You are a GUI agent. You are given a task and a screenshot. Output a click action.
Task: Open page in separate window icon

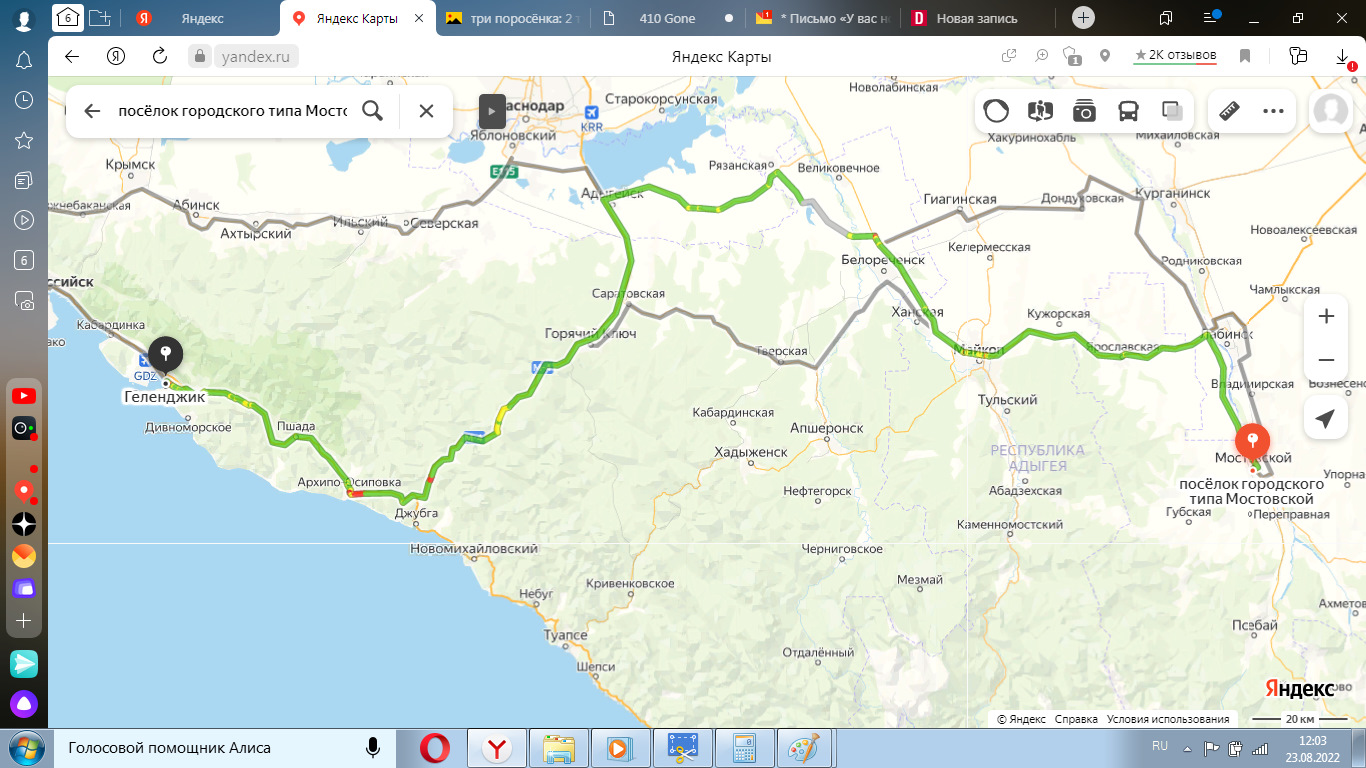point(1010,56)
